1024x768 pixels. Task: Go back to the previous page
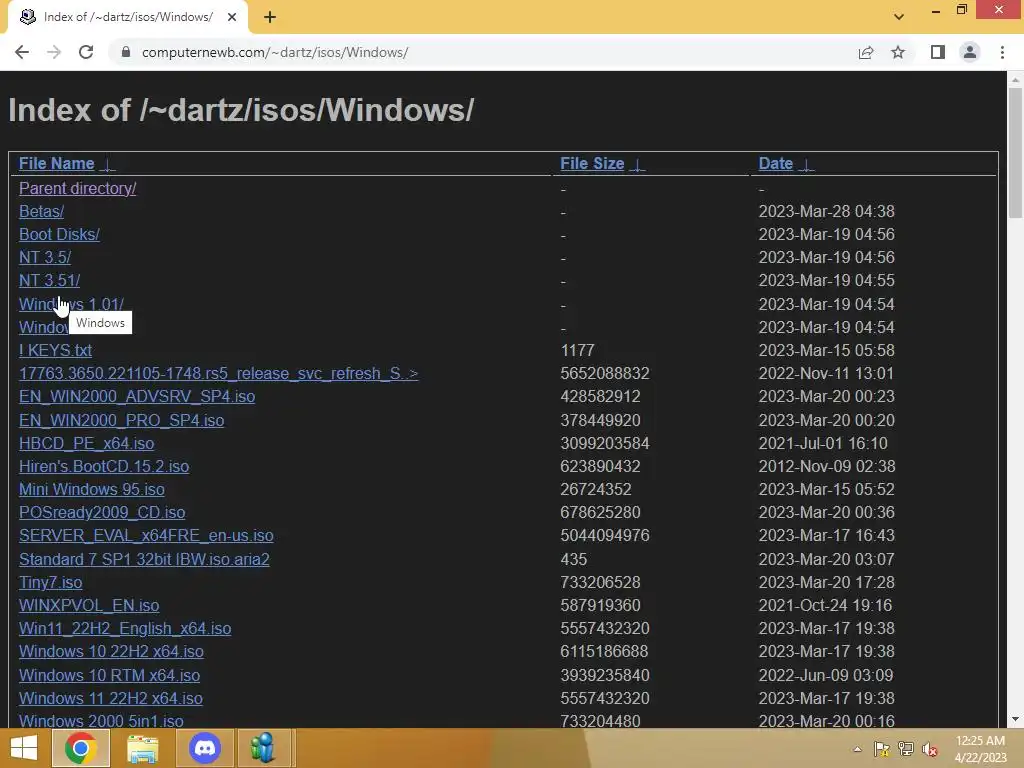(x=22, y=52)
